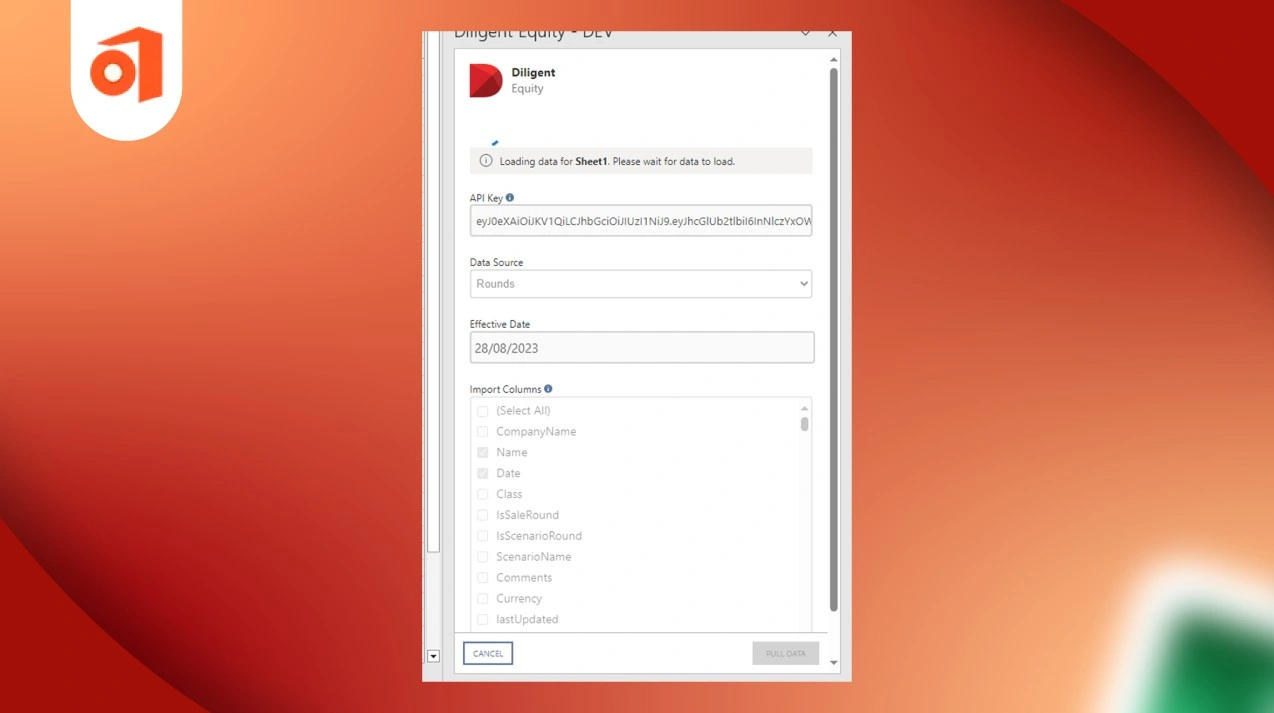Check the IsScenarioRound column checkbox
Screen dimensions: 1274x713
click(x=482, y=536)
